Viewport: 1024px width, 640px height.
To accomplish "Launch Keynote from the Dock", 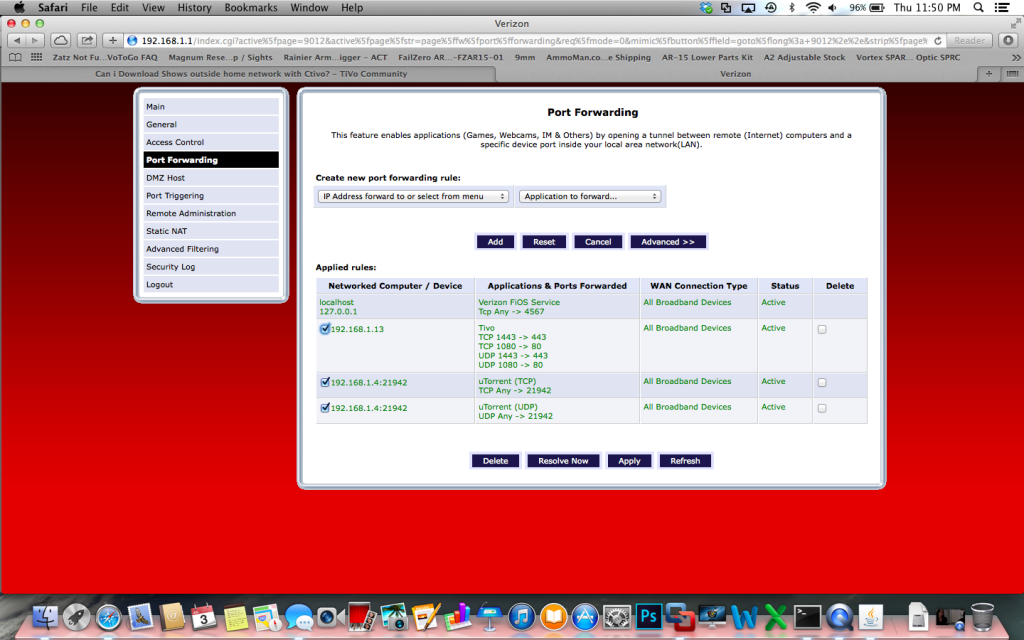I will coord(489,616).
